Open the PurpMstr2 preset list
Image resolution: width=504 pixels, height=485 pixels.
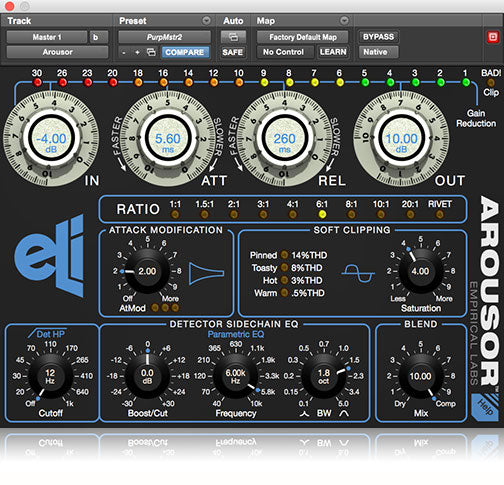164,37
